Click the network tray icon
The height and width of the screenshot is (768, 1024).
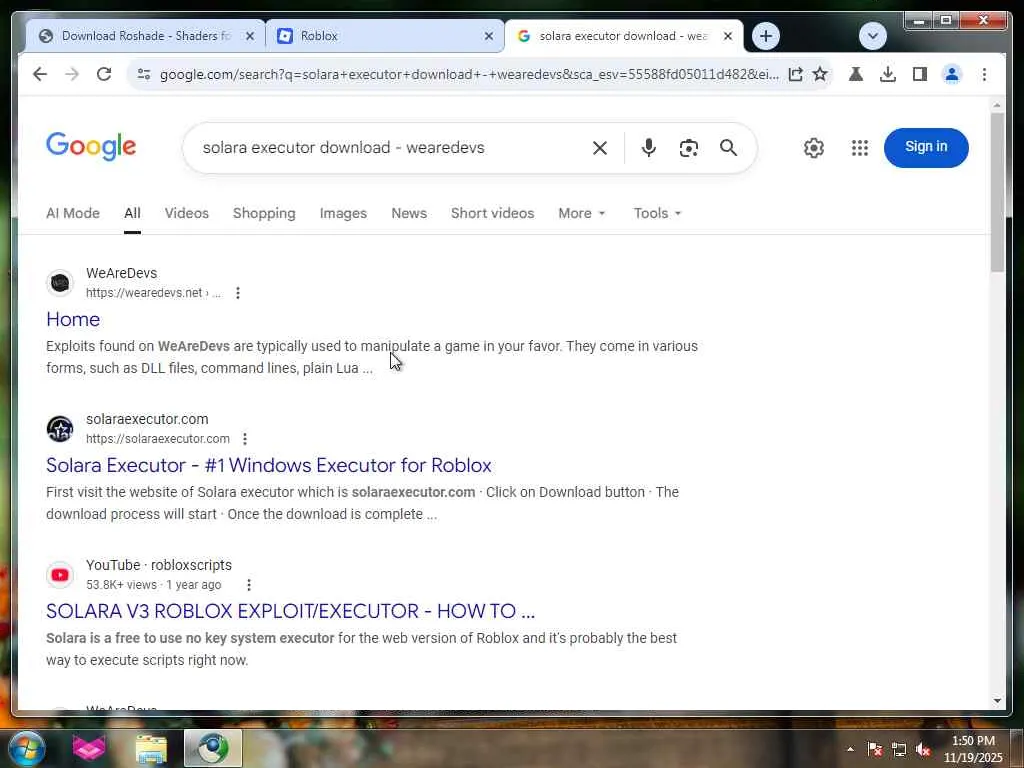tap(899, 750)
